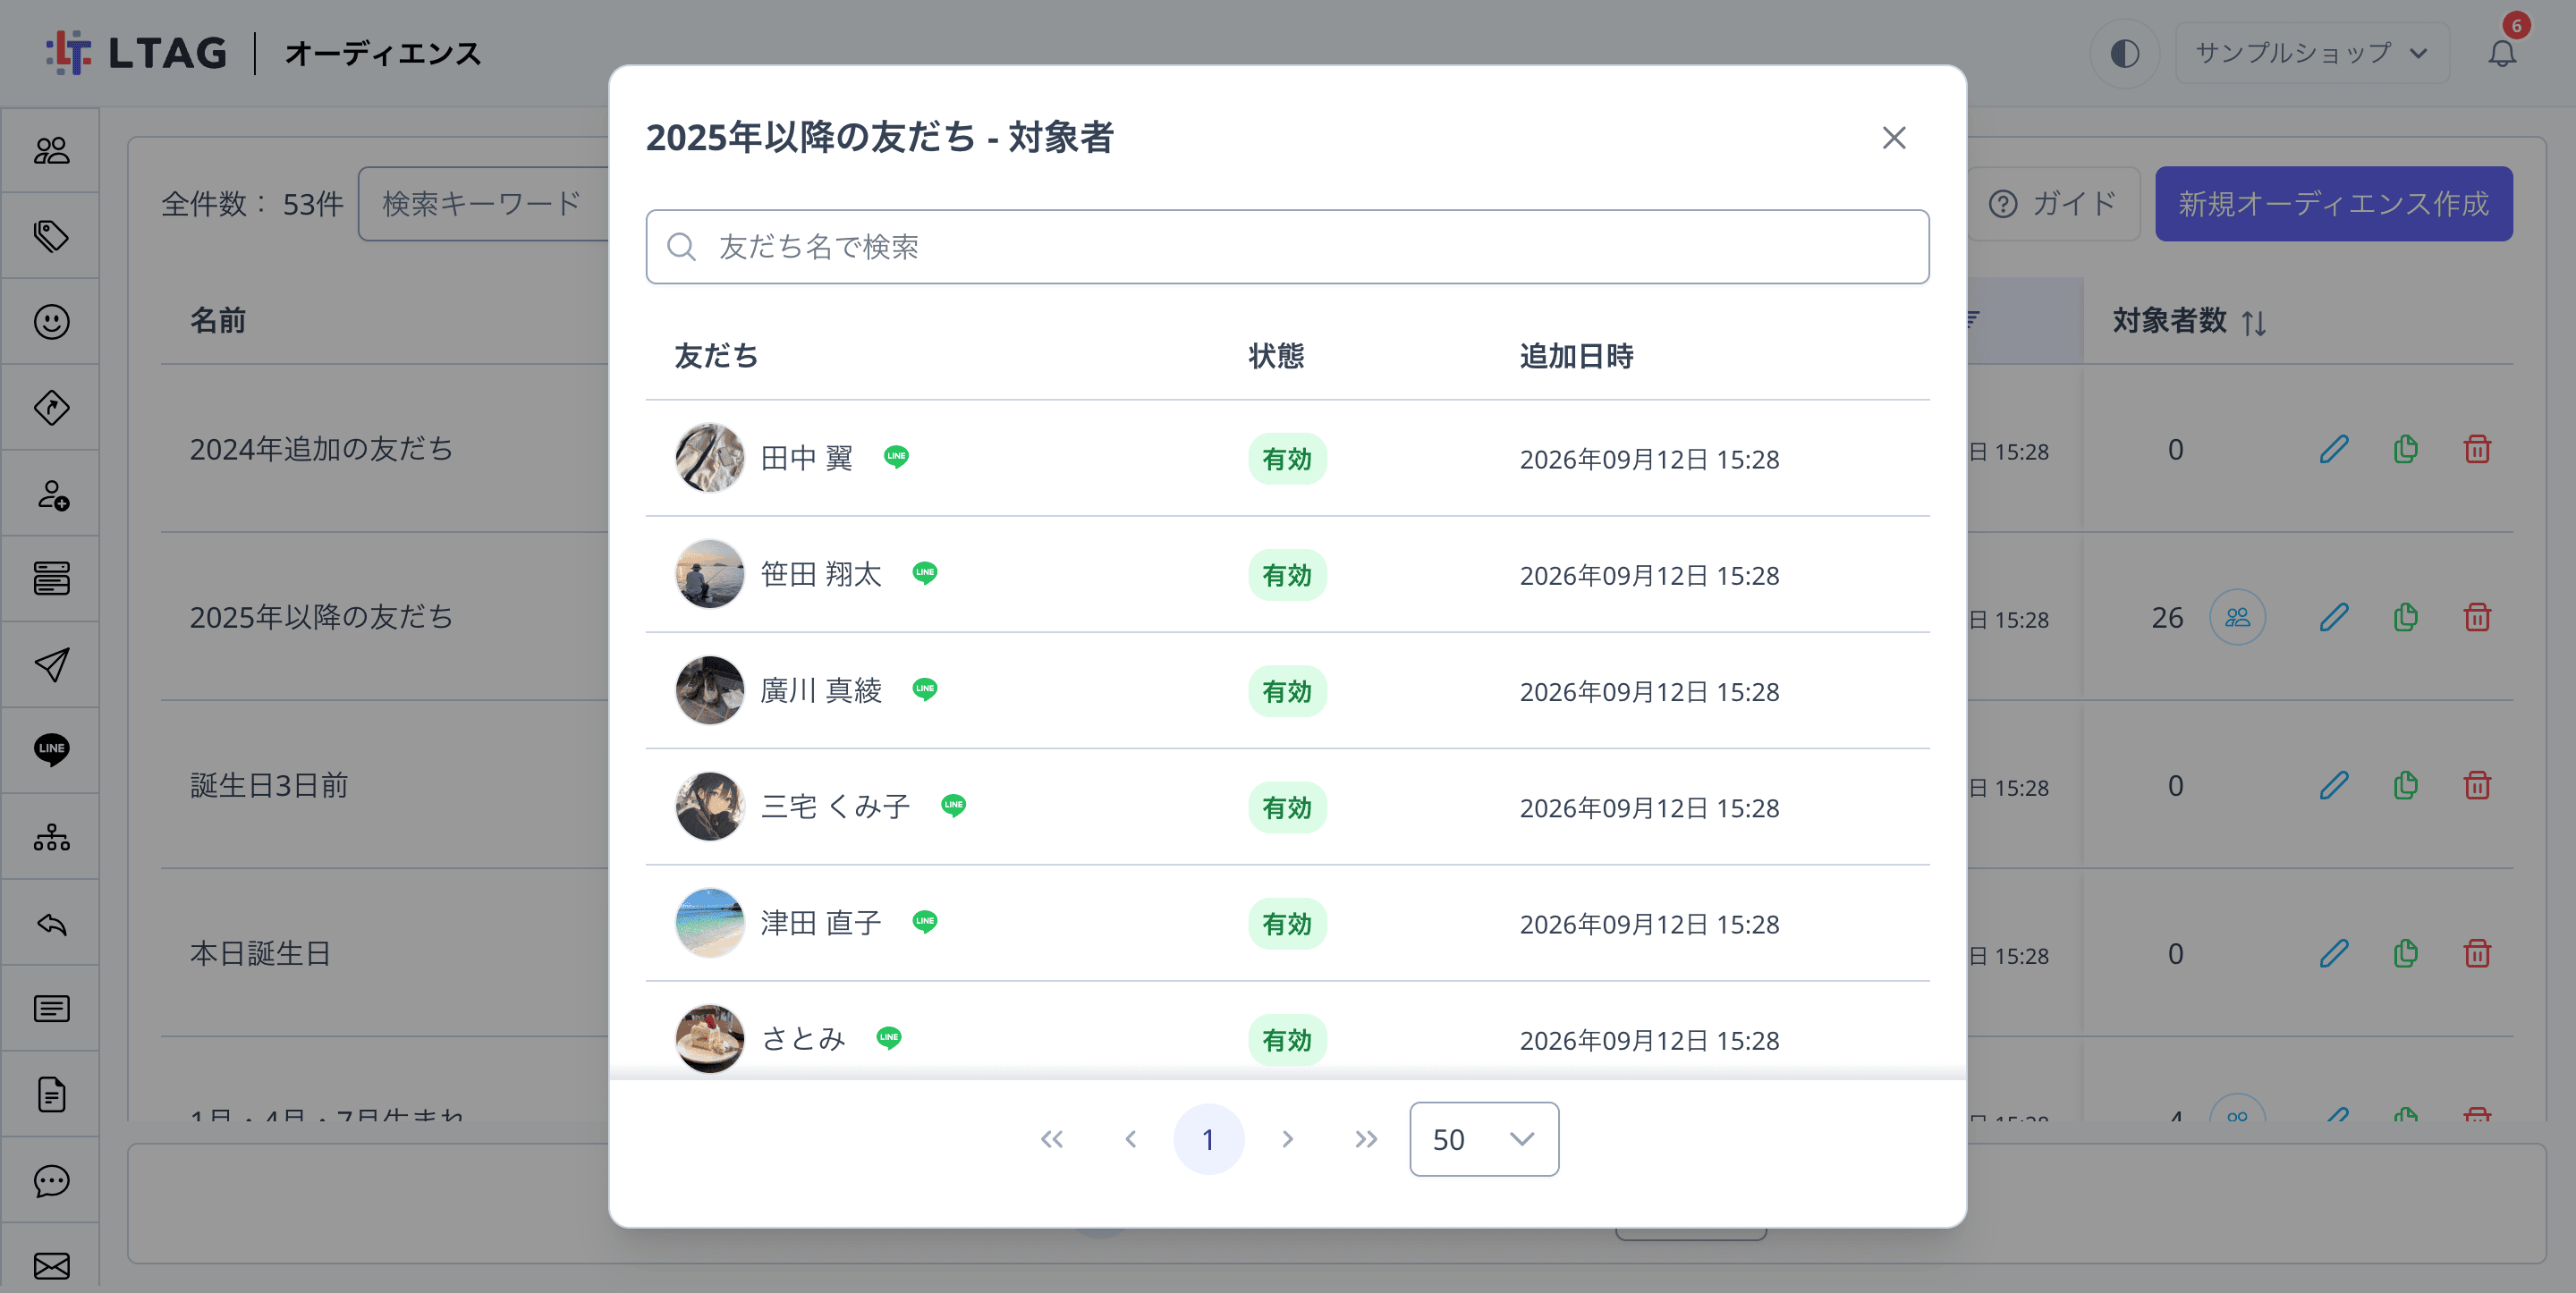Click 誕生日3日前 audience name
Screen dimensions: 2576x1293
(269, 786)
